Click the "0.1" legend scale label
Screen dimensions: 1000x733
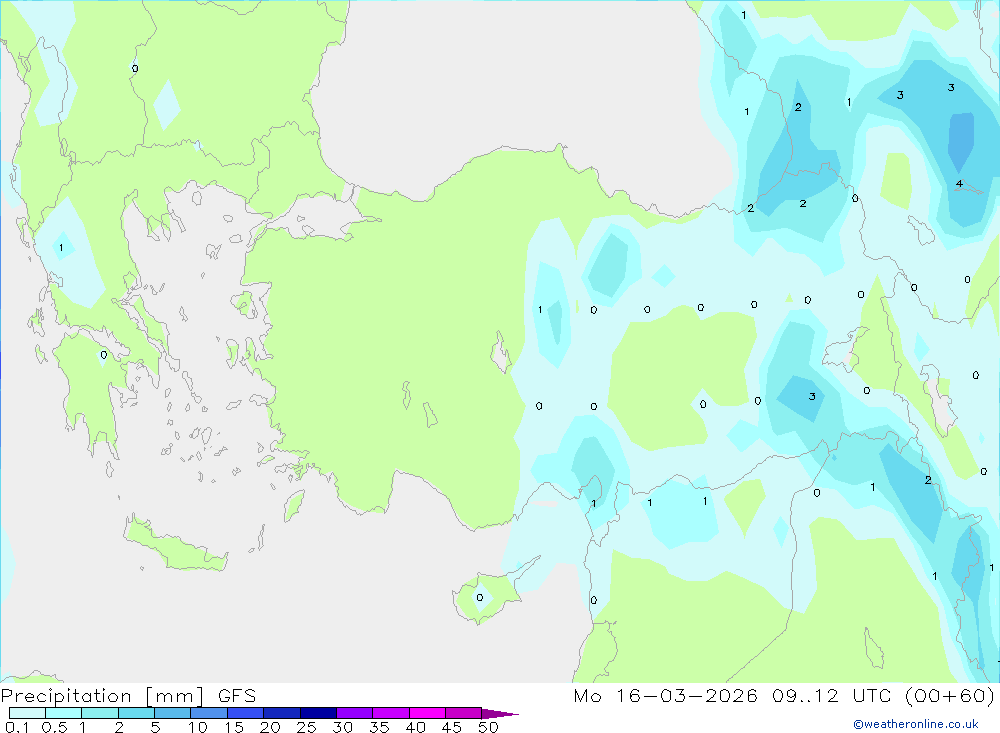point(17,727)
